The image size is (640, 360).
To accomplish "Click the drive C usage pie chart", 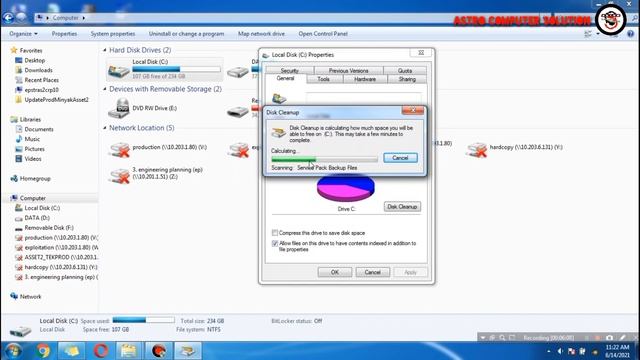I will tap(345, 188).
